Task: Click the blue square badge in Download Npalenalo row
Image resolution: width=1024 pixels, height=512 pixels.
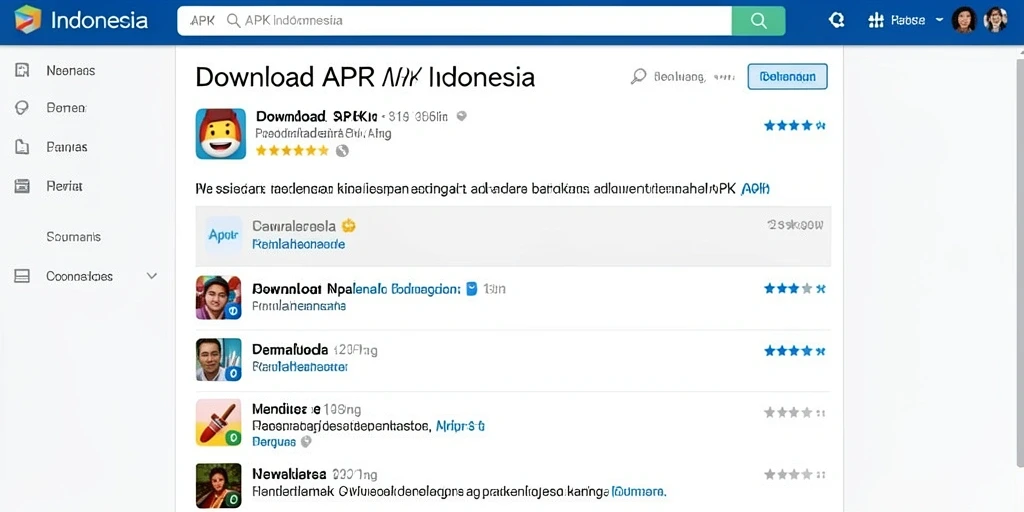Action: [472, 288]
